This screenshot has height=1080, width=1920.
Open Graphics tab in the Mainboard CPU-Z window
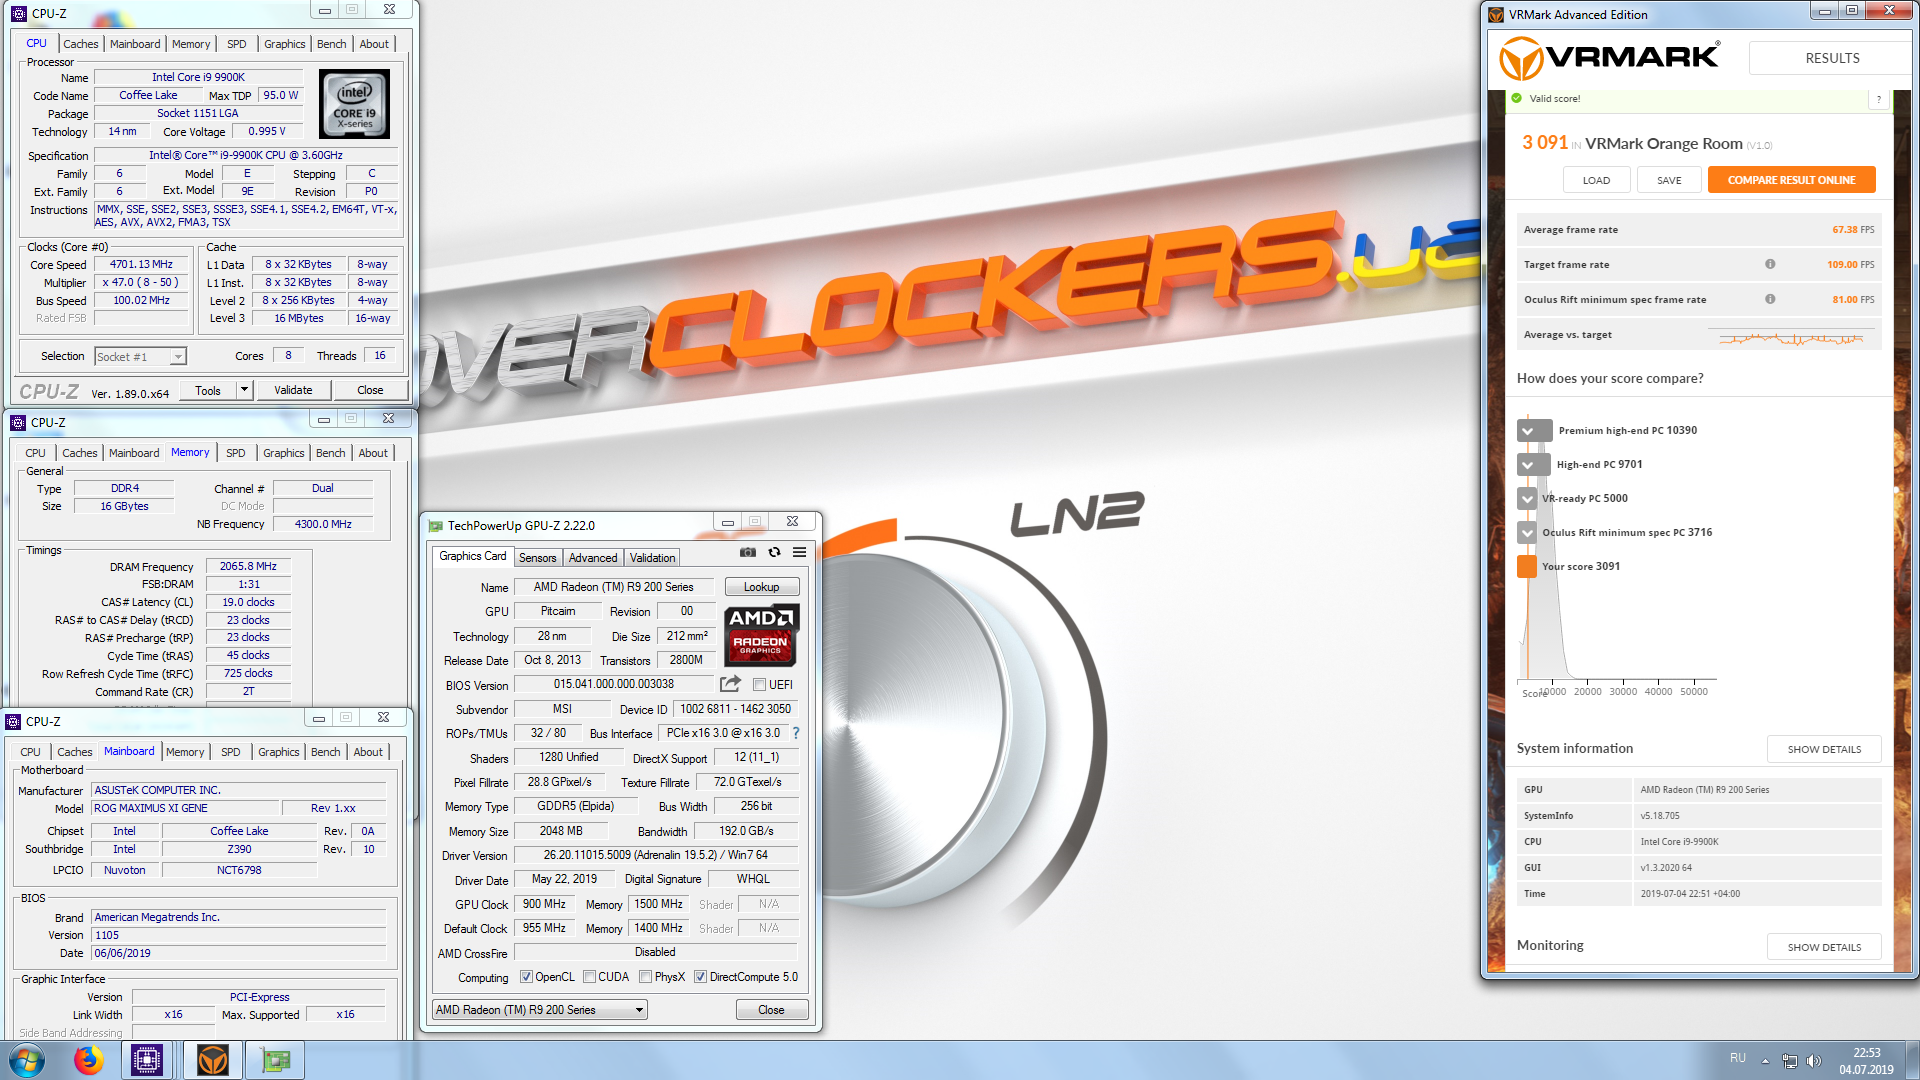pos(278,752)
